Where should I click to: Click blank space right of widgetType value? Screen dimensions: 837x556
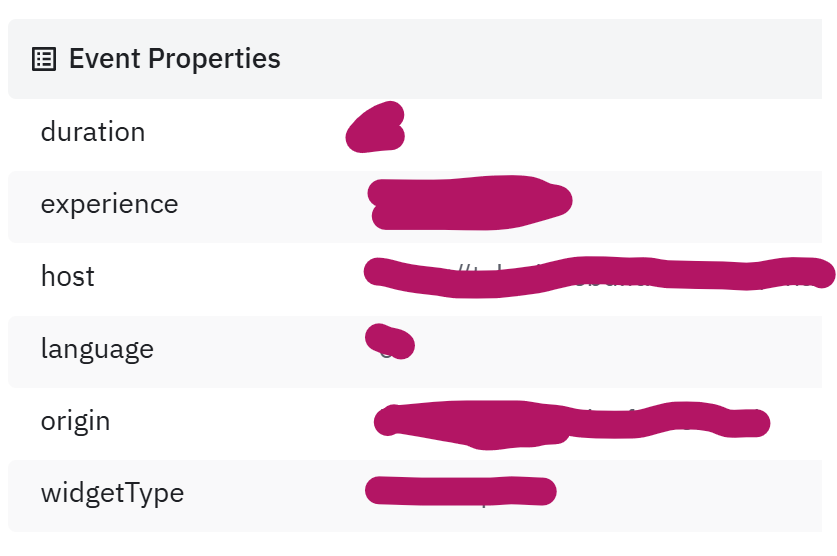click(x=691, y=496)
